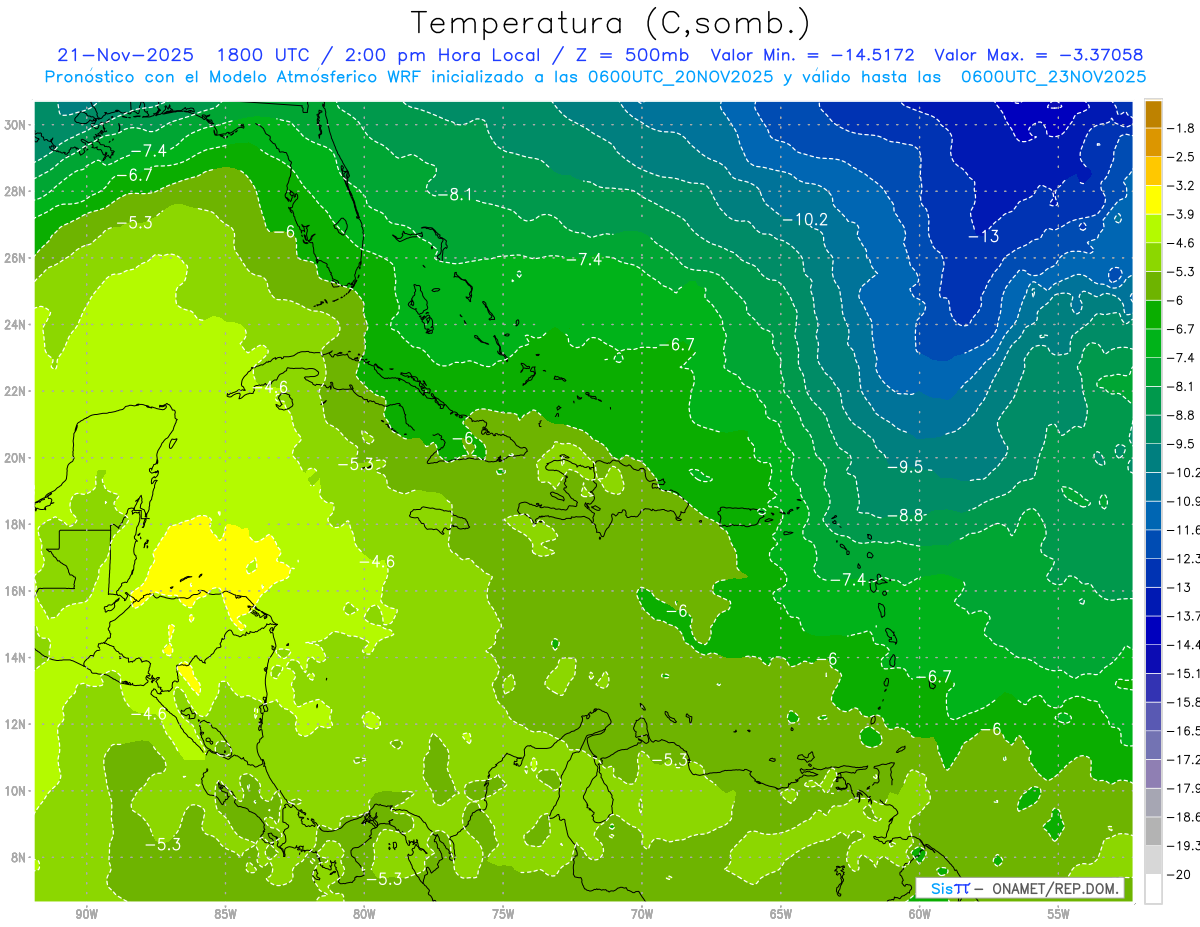Select the "Valor Max. = -3.37058" readout
The image size is (1200, 927).
[x=1038, y=55]
